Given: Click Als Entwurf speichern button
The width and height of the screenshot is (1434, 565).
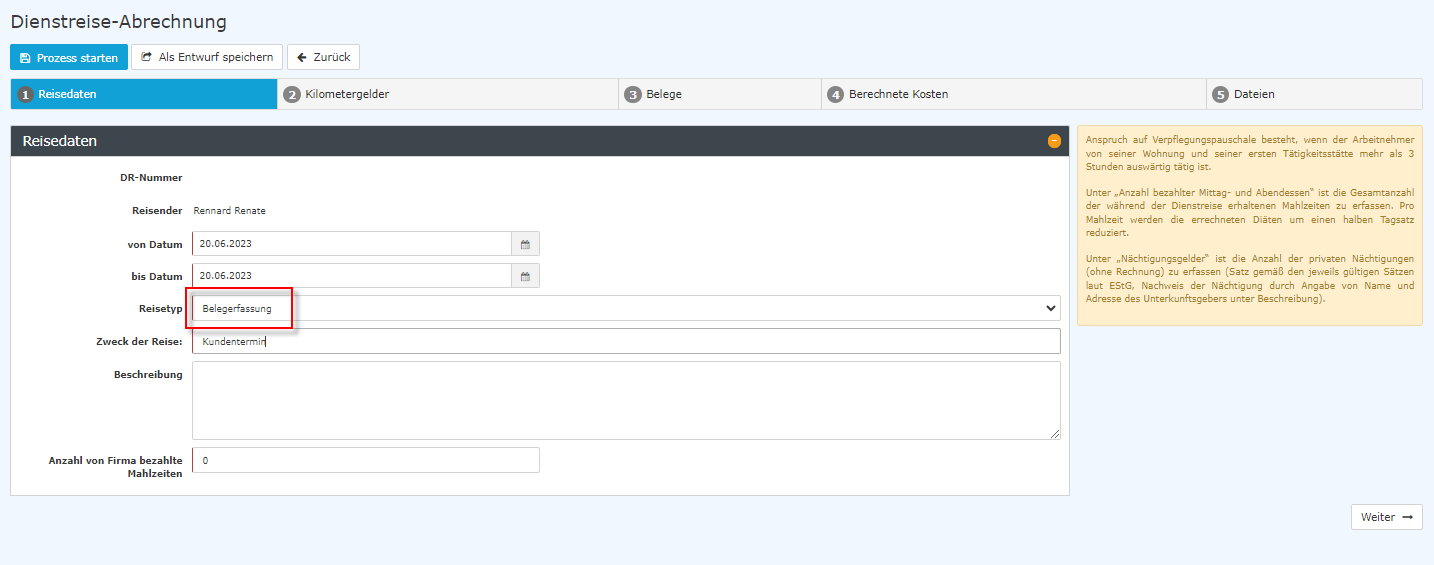Looking at the screenshot, I should pos(207,57).
